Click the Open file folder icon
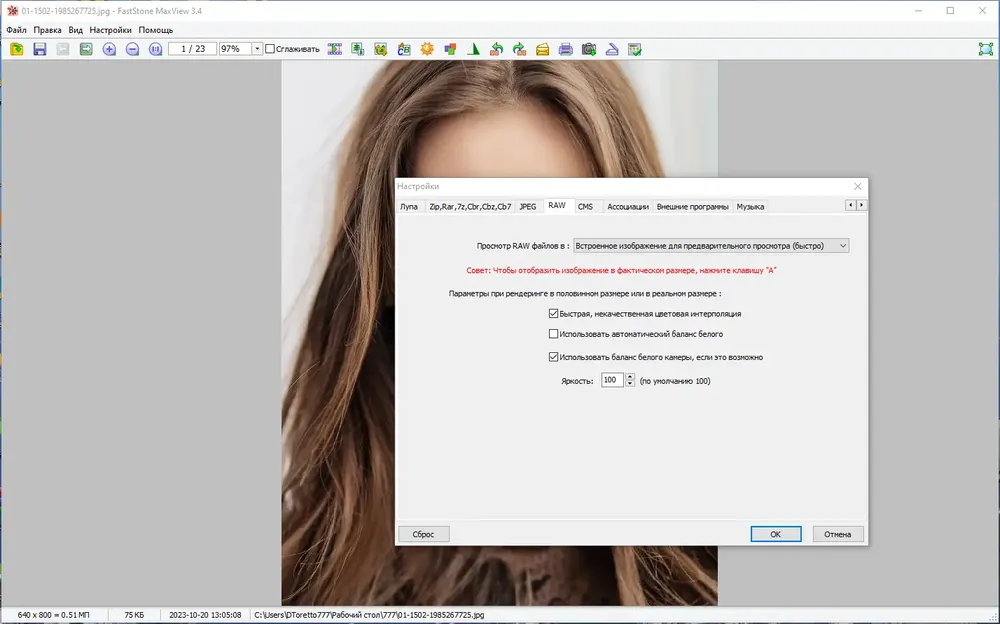This screenshot has height=624, width=1000. click(17, 49)
